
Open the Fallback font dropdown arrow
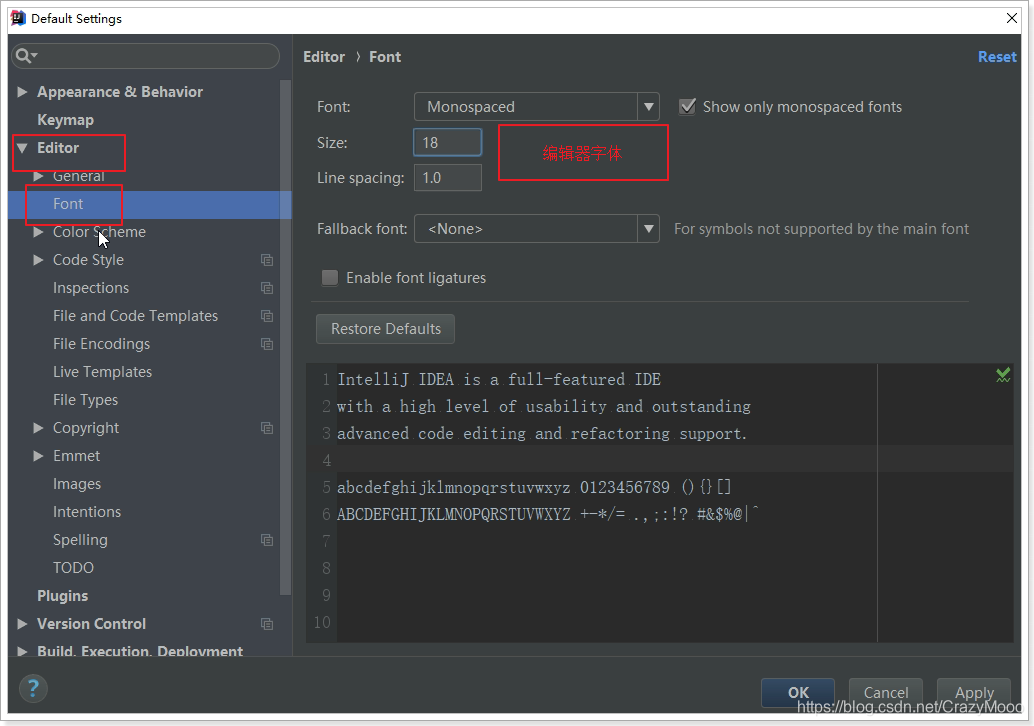click(648, 229)
